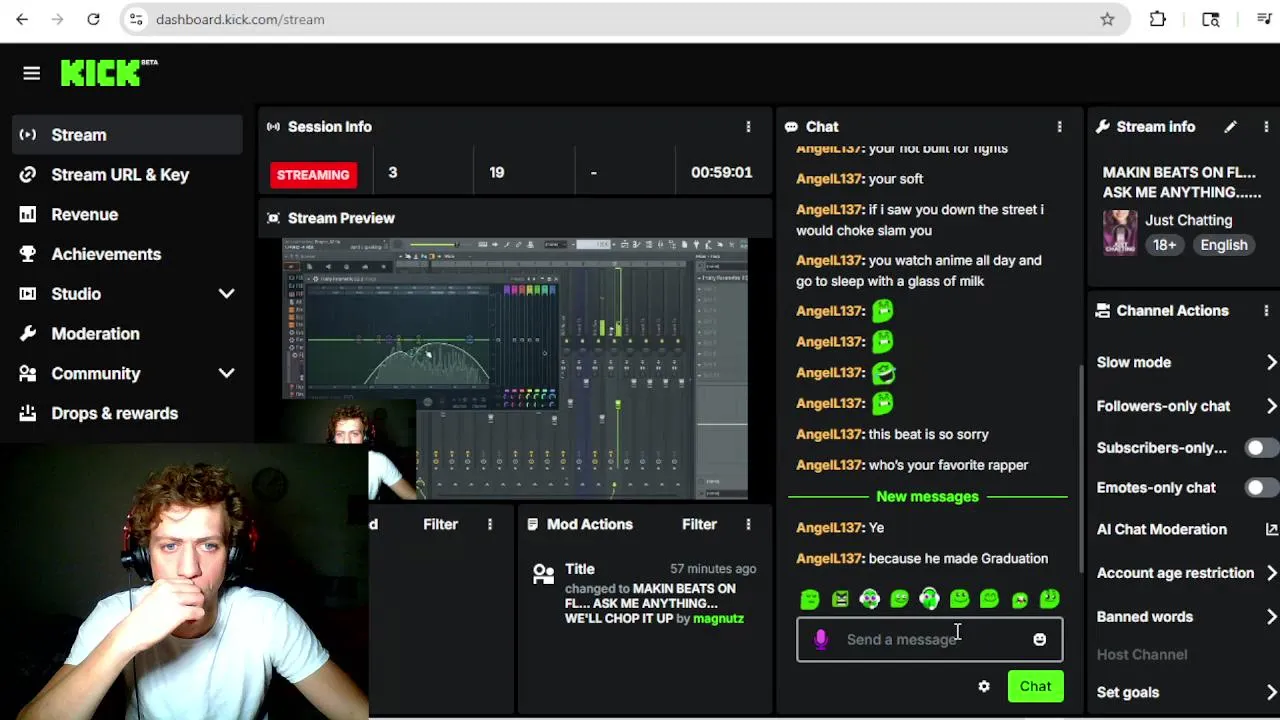Select Stream in the sidebar
This screenshot has width=1280, height=720.
coord(127,135)
